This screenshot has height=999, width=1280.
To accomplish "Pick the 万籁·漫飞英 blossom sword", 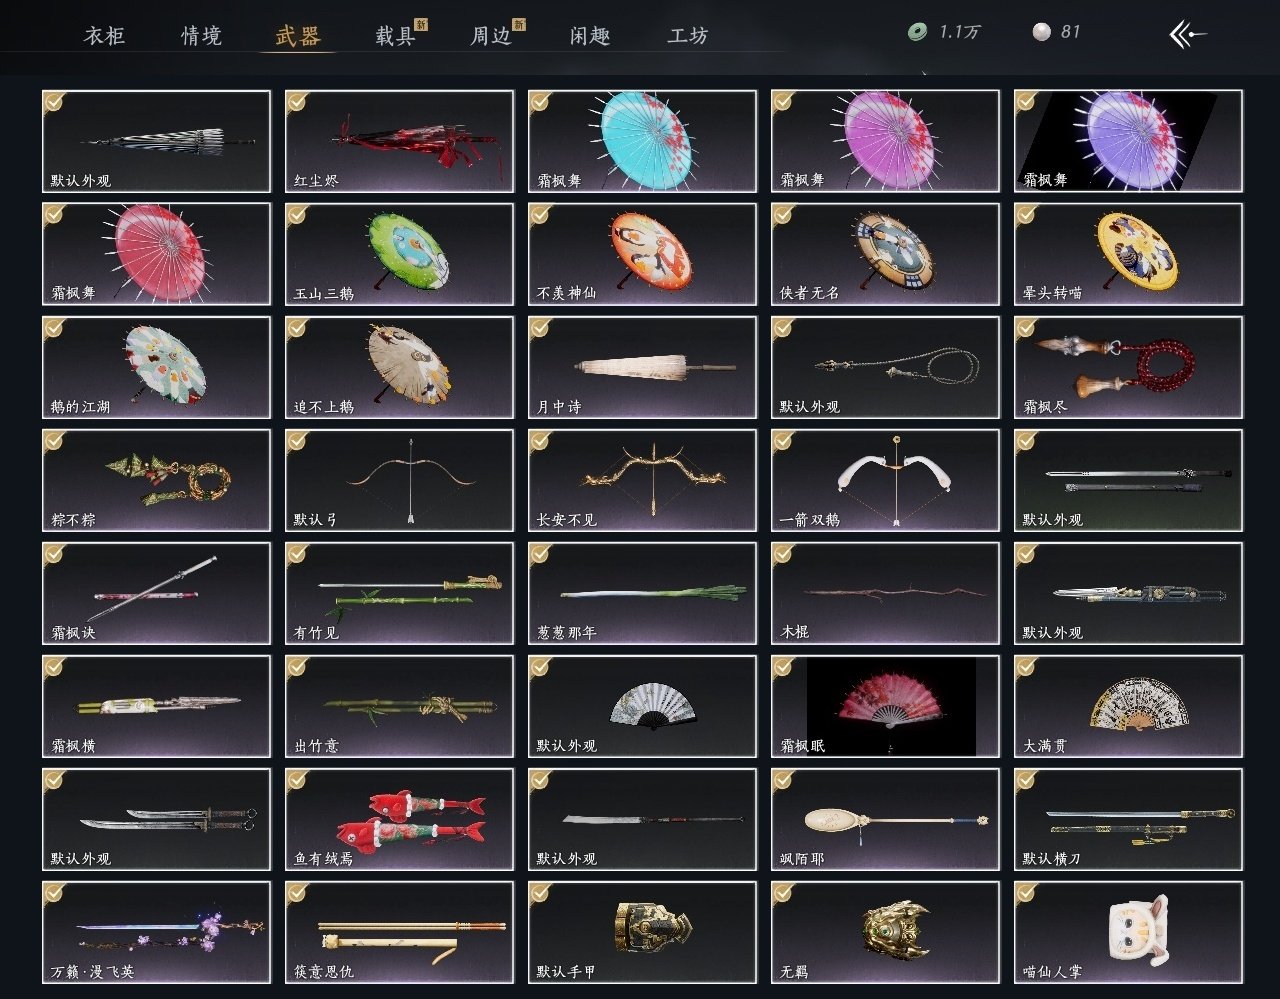I will pyautogui.click(x=156, y=932).
